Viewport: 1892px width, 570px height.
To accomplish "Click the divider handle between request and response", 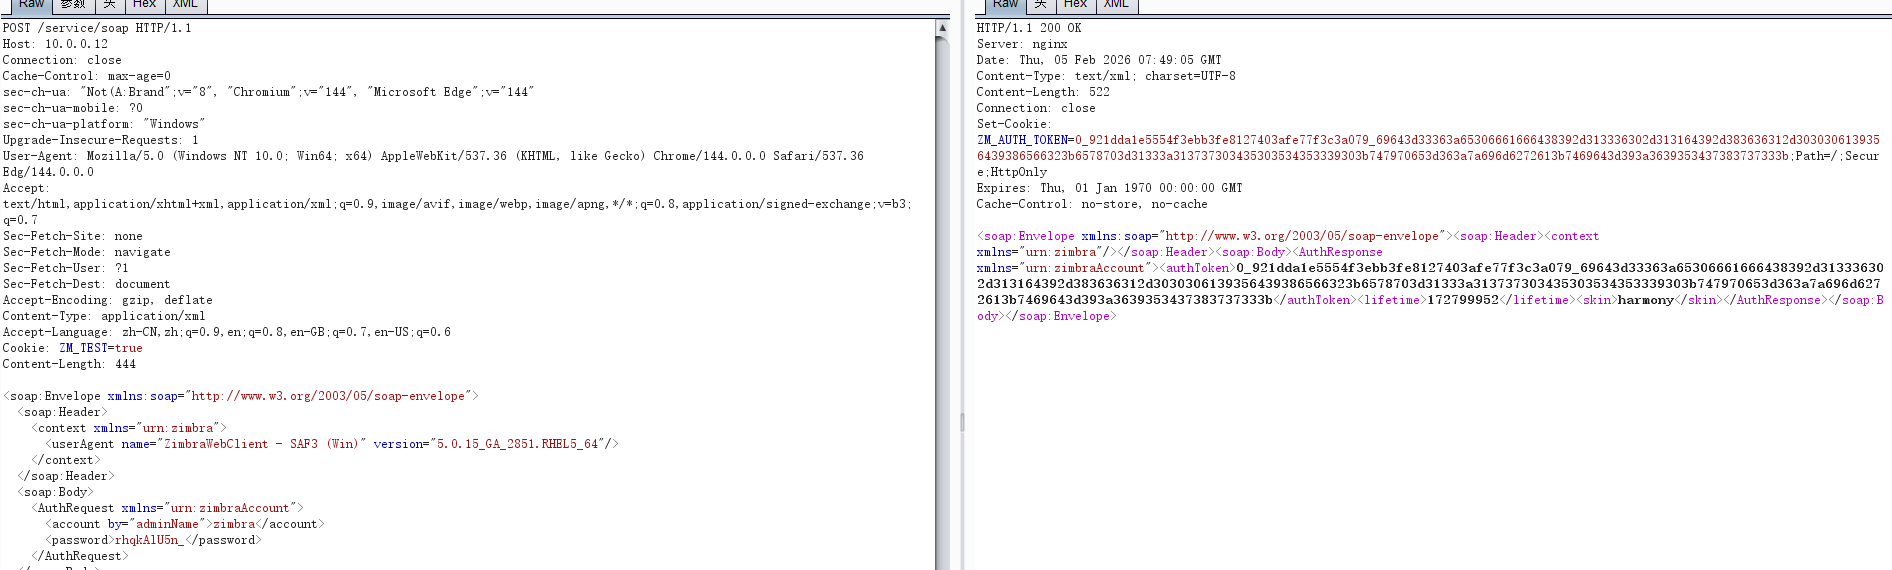I will click(x=962, y=422).
